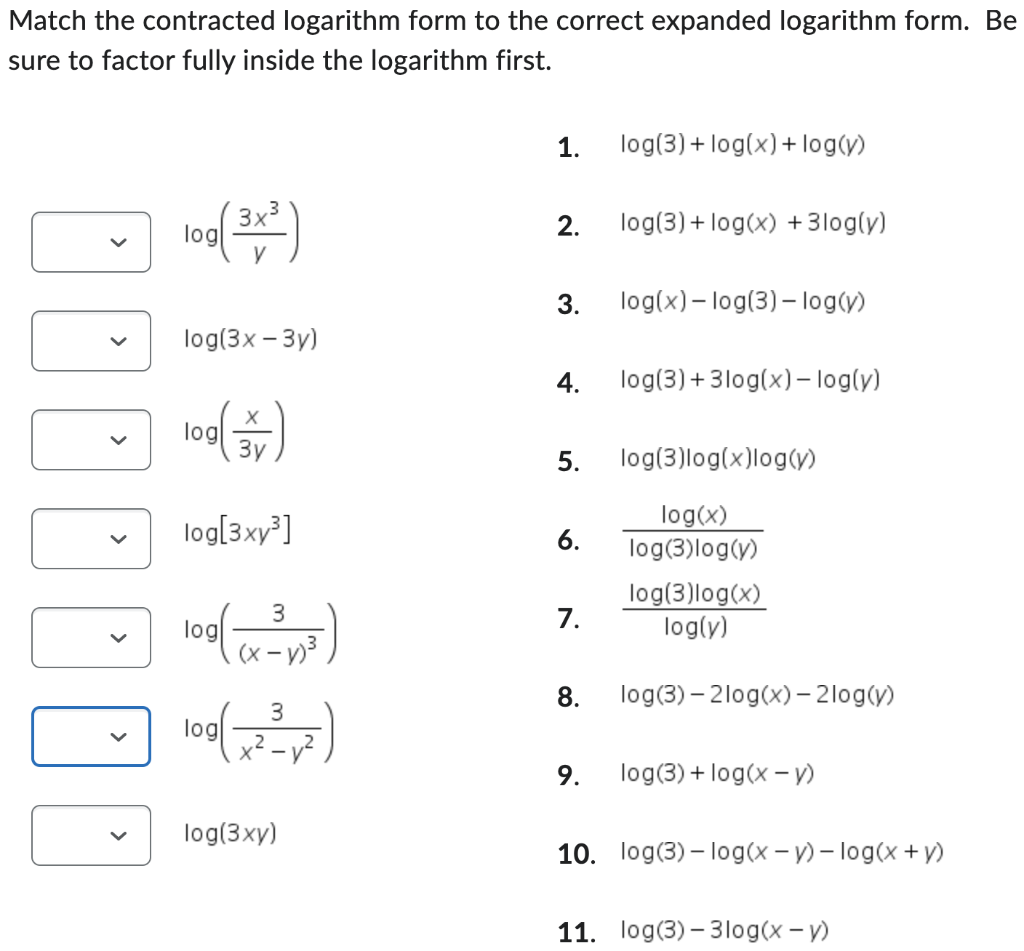Select option 4: log(3)+3log(x)−log(y)
This screenshot has height=951, width=1024.
752,379
